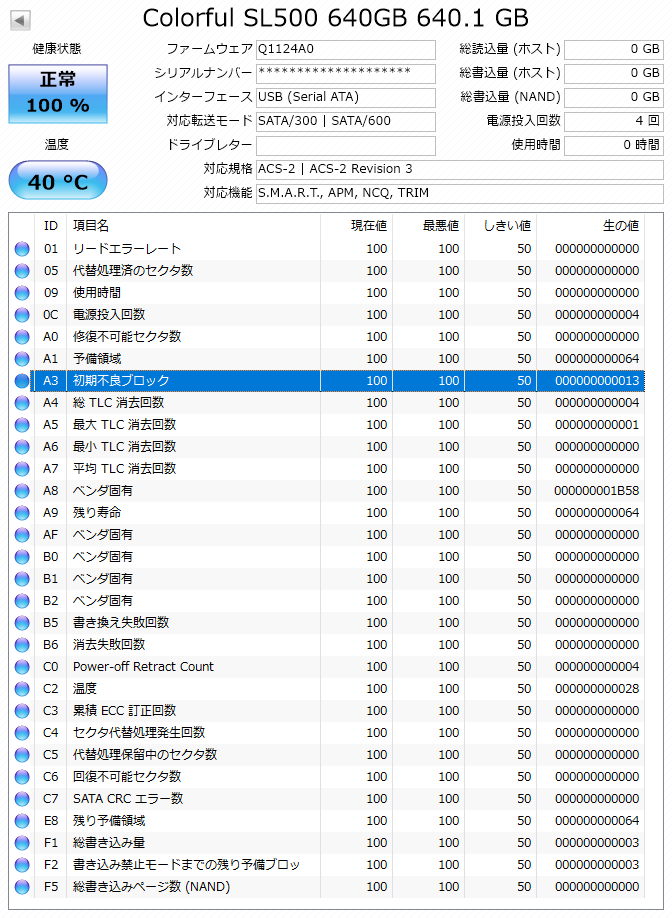Viewport: 672px width, 918px height.
Task: Select the SATA CRC エラー数 row
Action: tap(328, 799)
